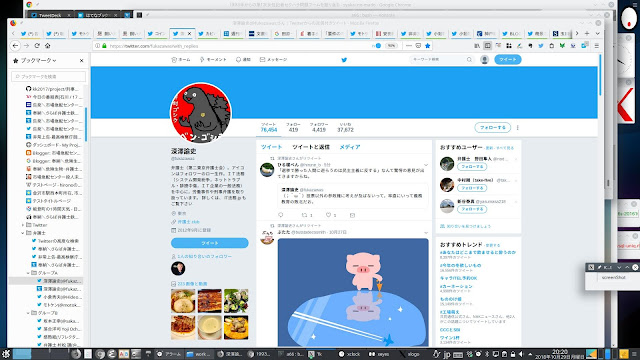Collapse the 弁護士 bookmark folder
640x360 pixels.
(23, 233)
